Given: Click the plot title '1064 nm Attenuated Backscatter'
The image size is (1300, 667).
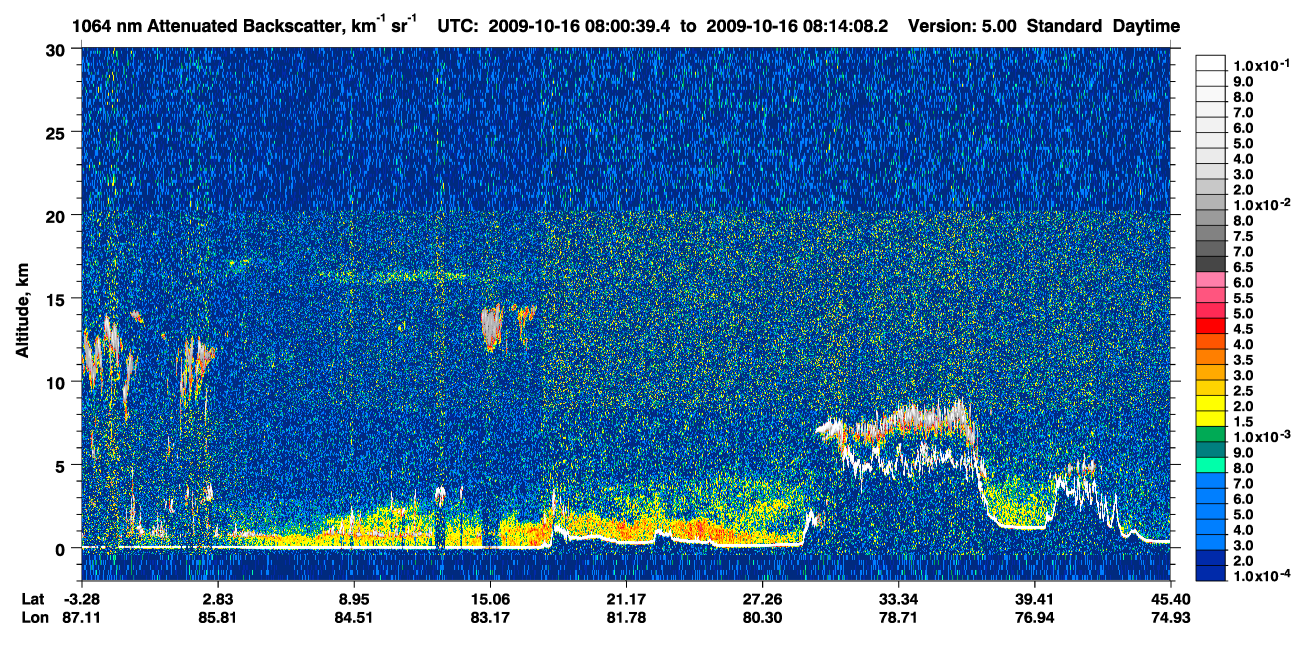Looking at the screenshot, I should coord(207,26).
